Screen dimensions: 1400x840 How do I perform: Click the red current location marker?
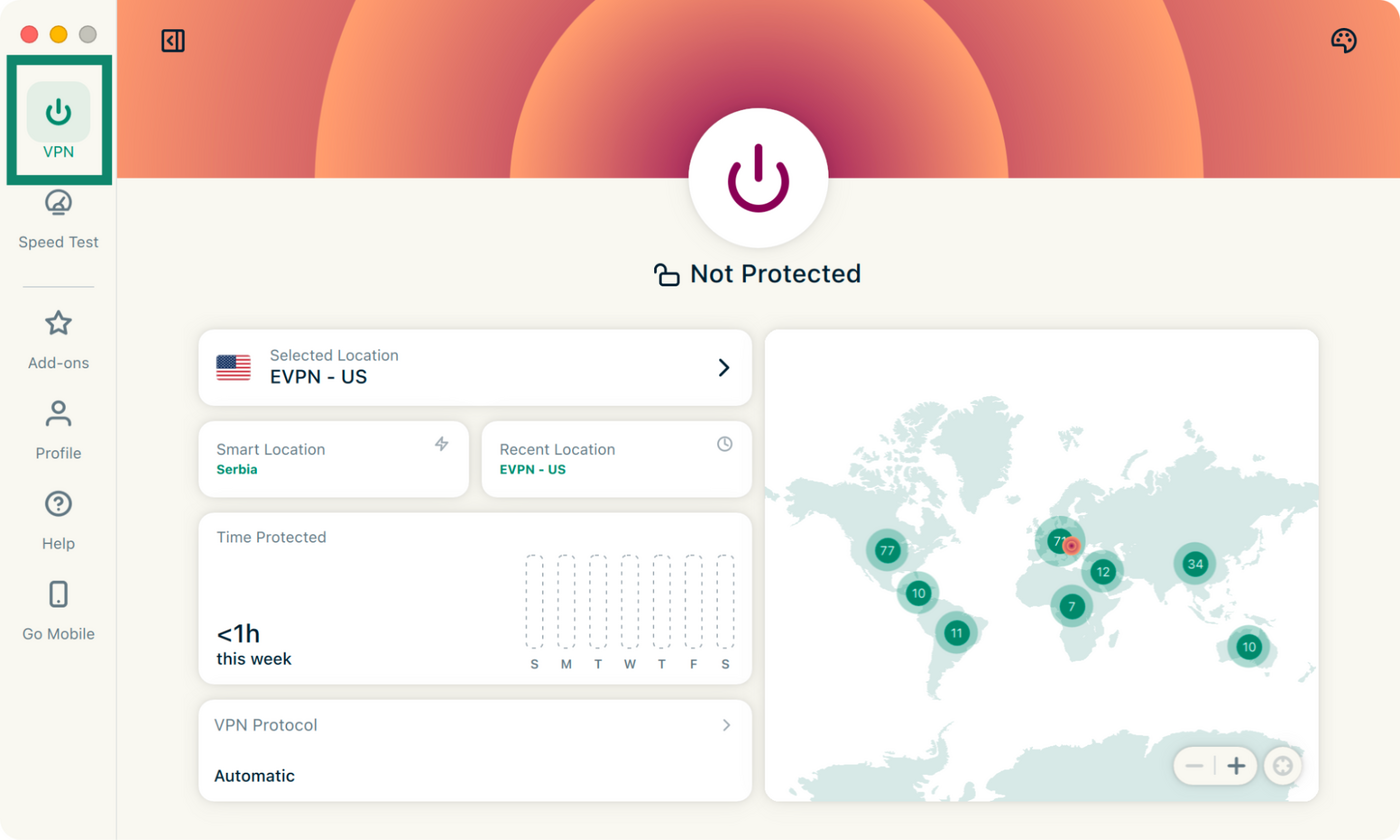[1071, 546]
